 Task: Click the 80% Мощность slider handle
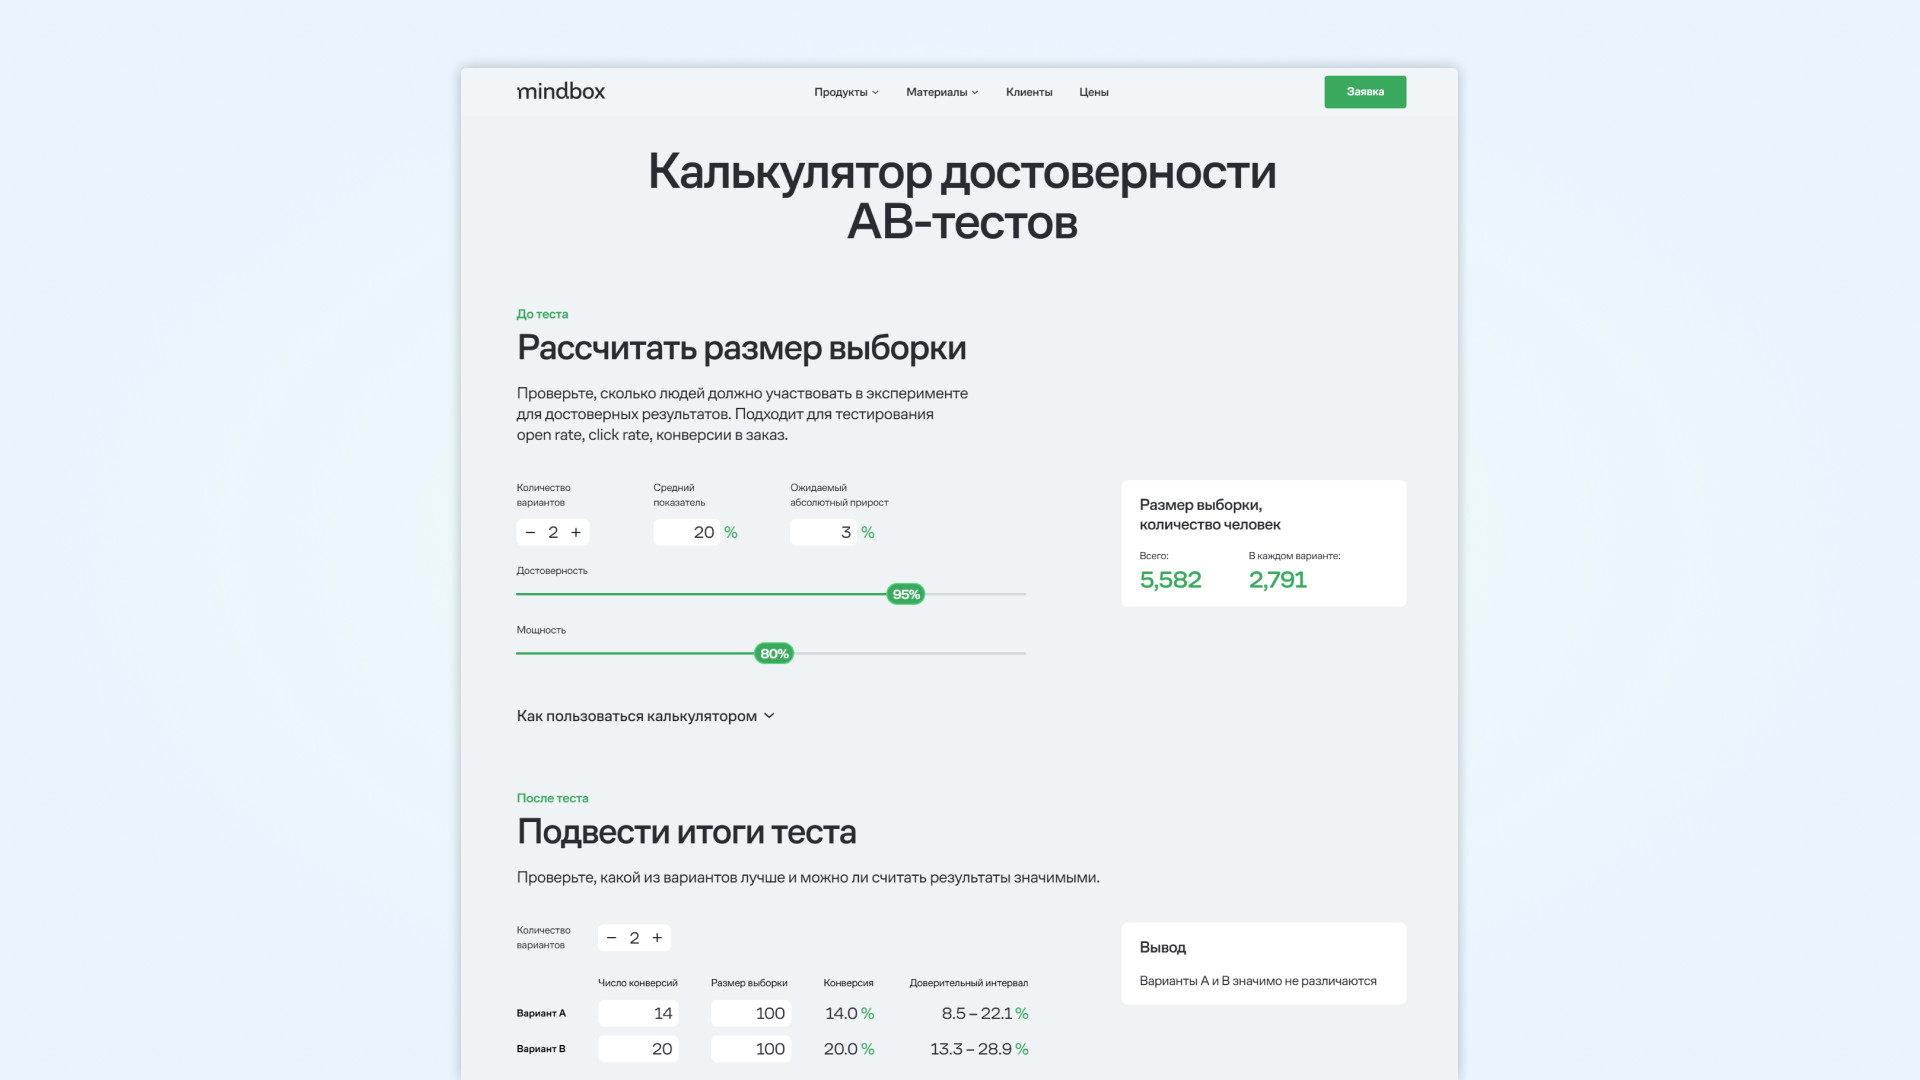(774, 654)
